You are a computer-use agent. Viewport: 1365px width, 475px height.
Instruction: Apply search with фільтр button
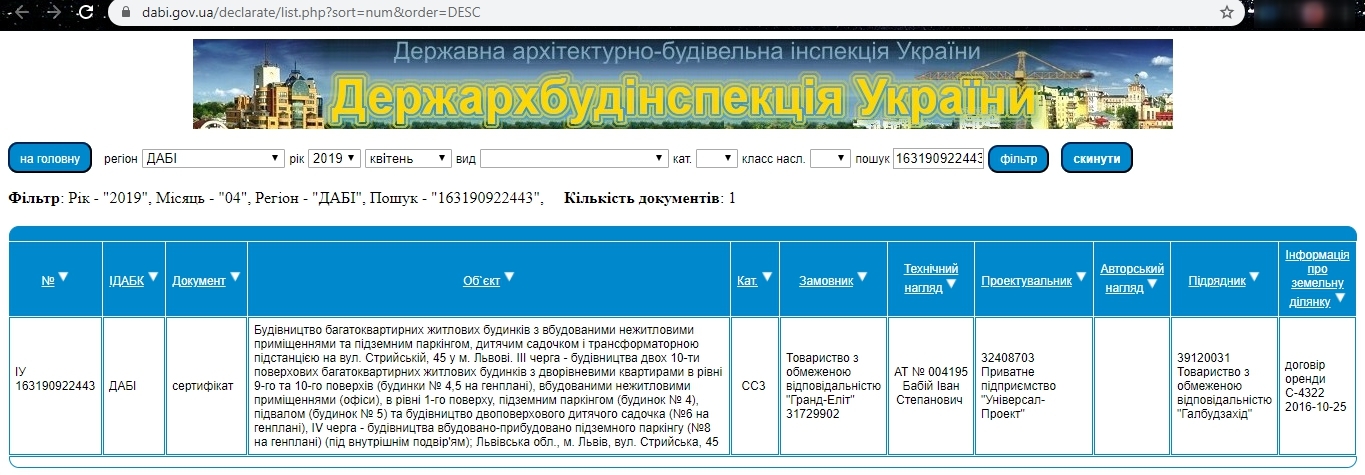[1018, 158]
